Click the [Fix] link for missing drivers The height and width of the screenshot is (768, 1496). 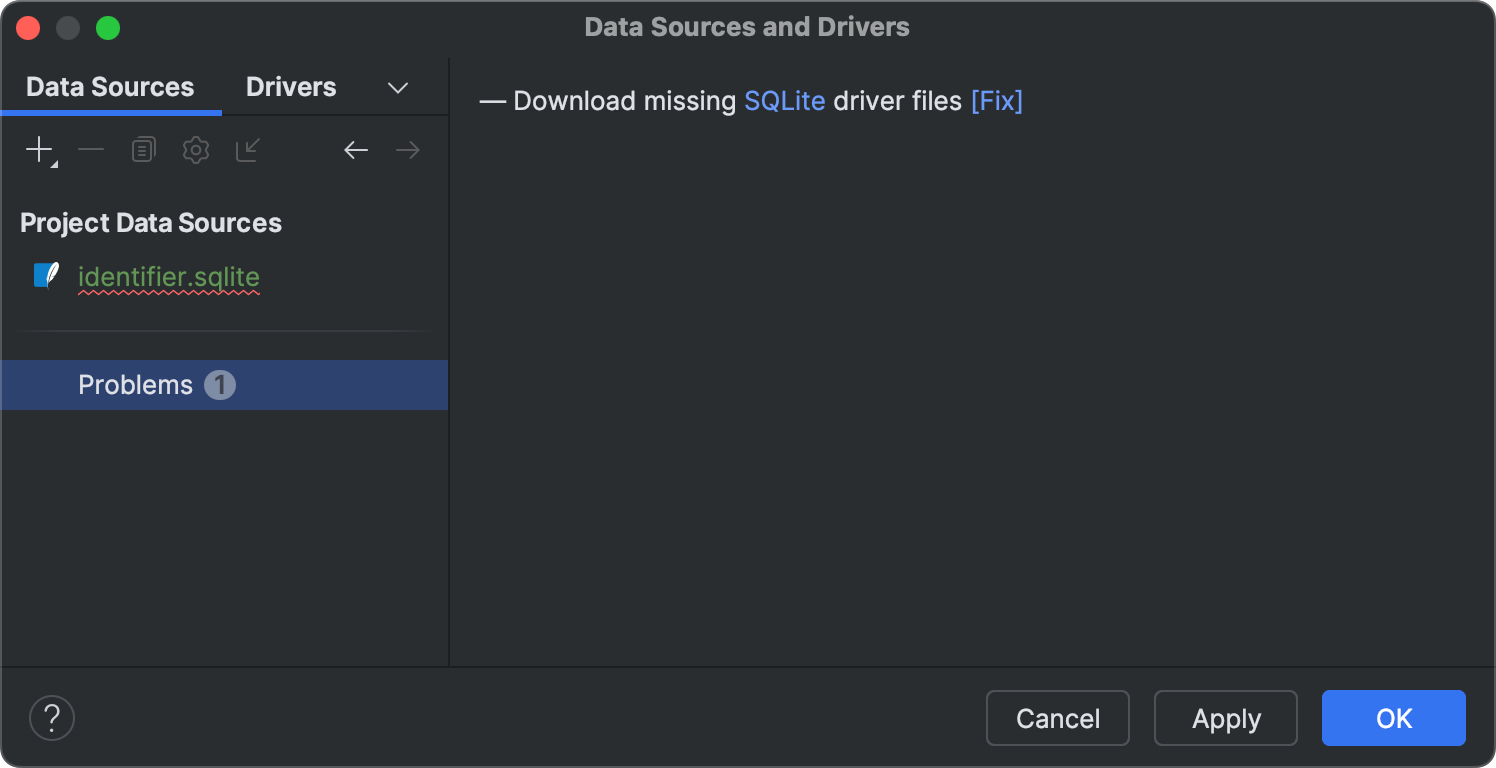tap(996, 101)
